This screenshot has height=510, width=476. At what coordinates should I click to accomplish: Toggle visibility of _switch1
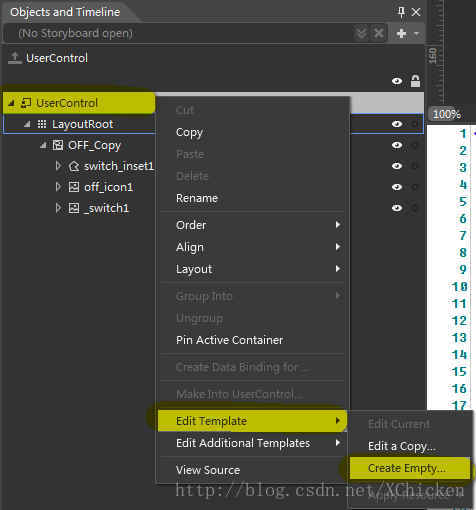pyautogui.click(x=397, y=208)
